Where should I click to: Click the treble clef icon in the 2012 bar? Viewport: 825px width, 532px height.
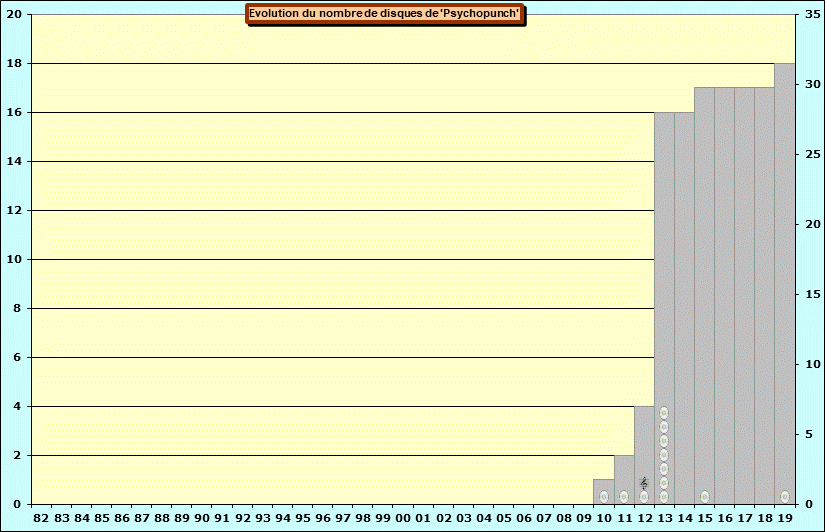point(644,483)
